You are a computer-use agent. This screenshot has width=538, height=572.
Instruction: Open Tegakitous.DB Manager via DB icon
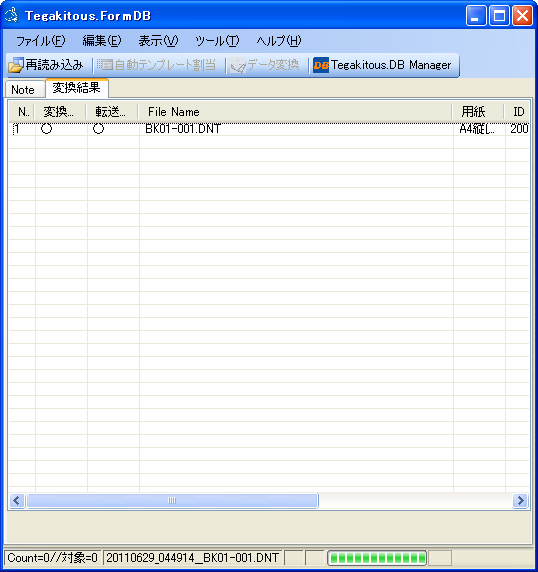tap(321, 65)
